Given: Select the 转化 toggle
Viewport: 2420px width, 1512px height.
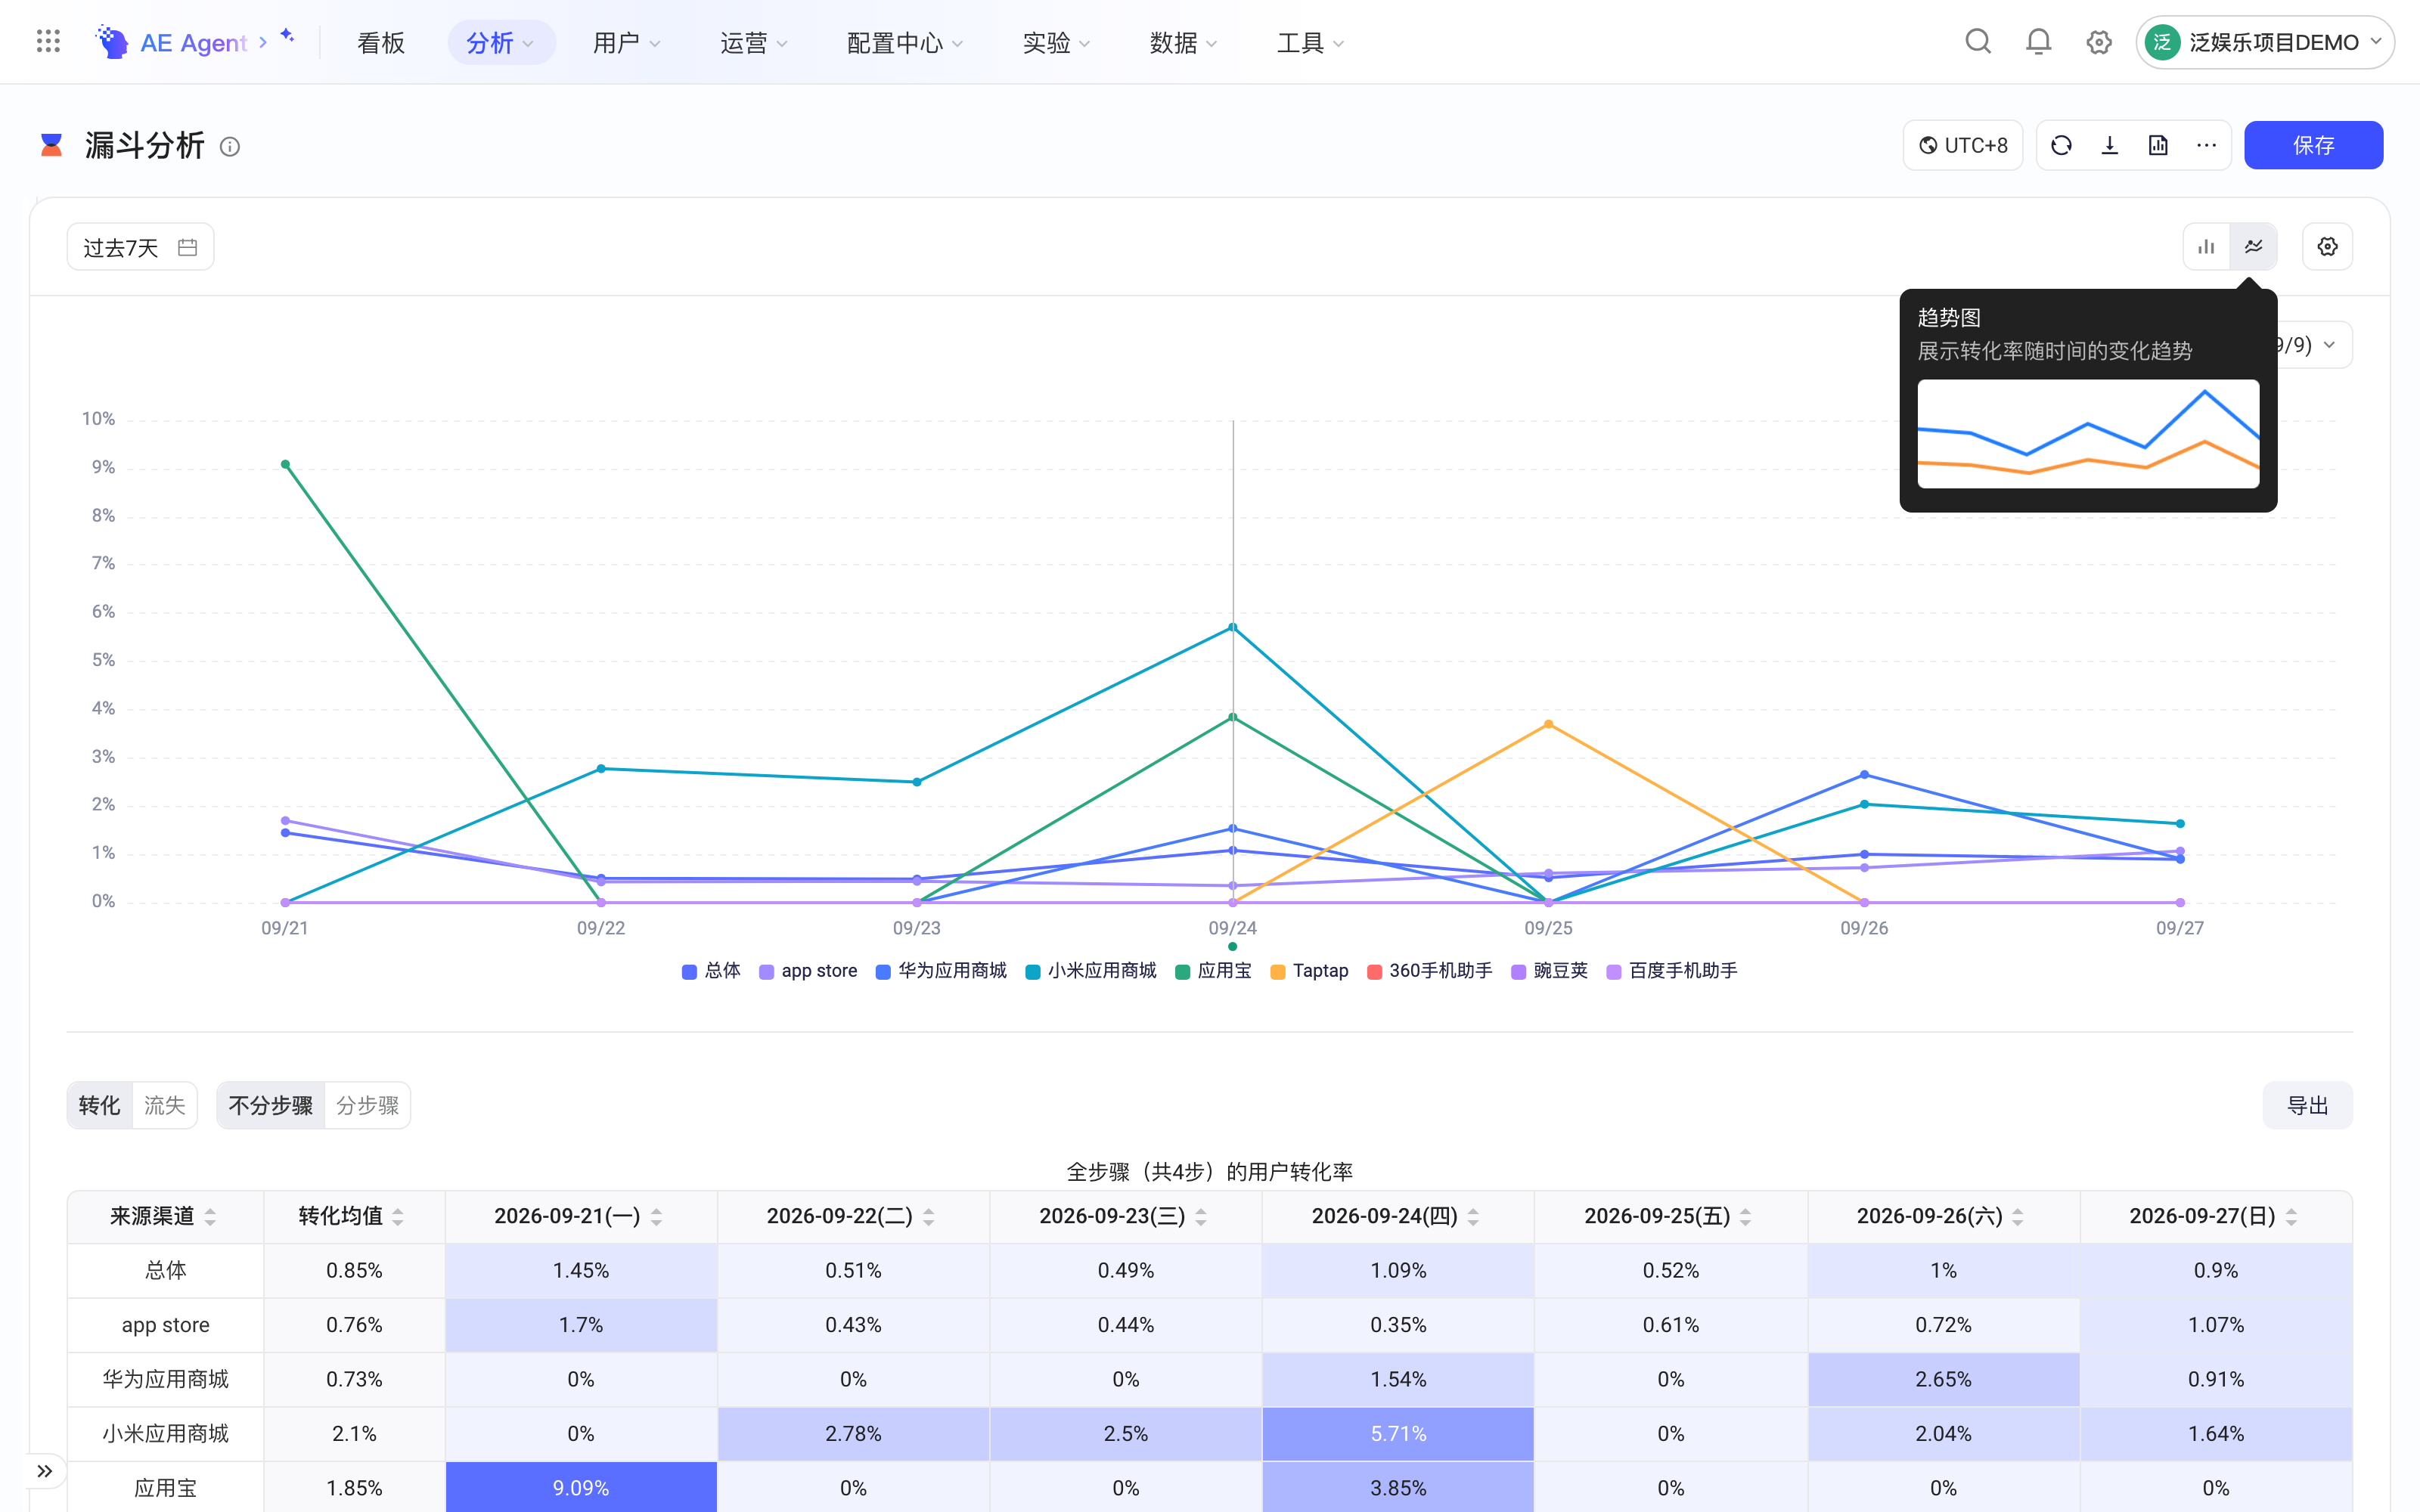Looking at the screenshot, I should point(99,1105).
